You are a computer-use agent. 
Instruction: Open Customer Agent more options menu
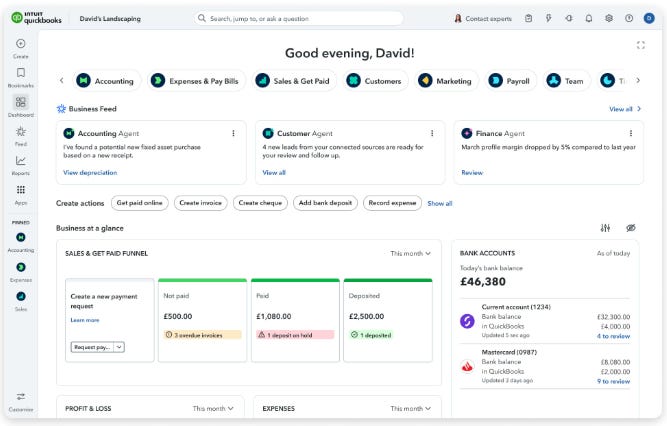coord(432,133)
